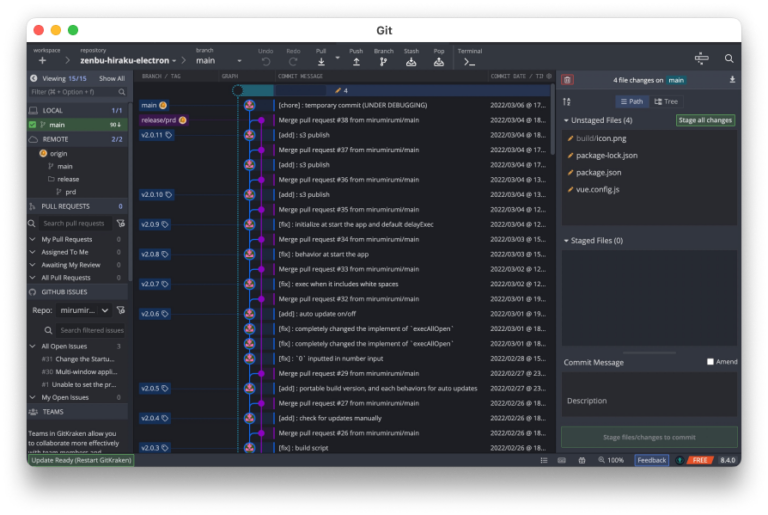This screenshot has height=515, width=768.
Task: Click the Search filtered issues field
Action: (91, 330)
